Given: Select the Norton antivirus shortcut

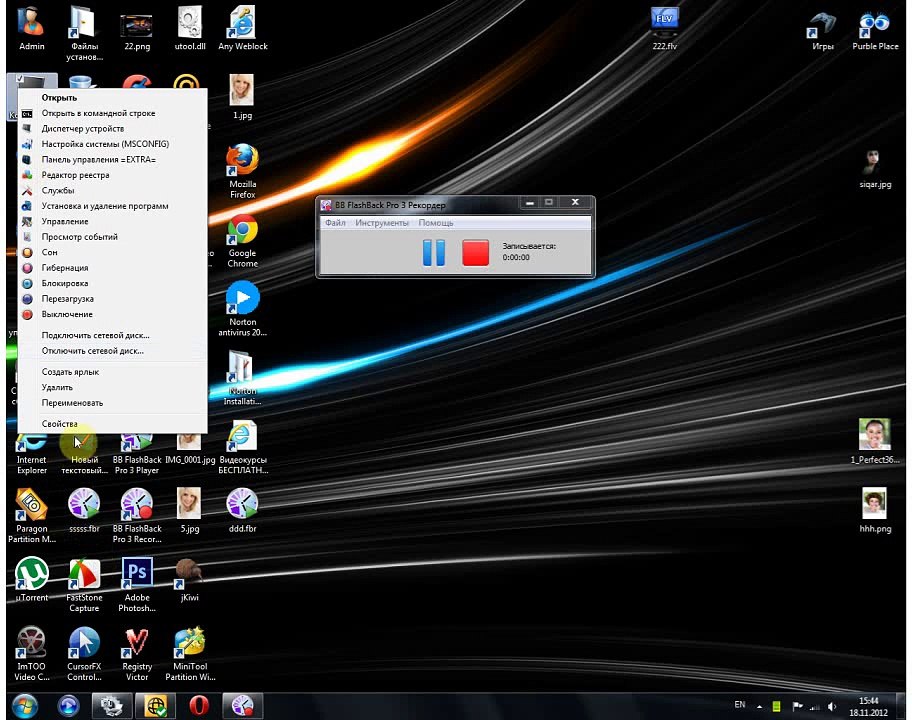Looking at the screenshot, I should pos(242,309).
